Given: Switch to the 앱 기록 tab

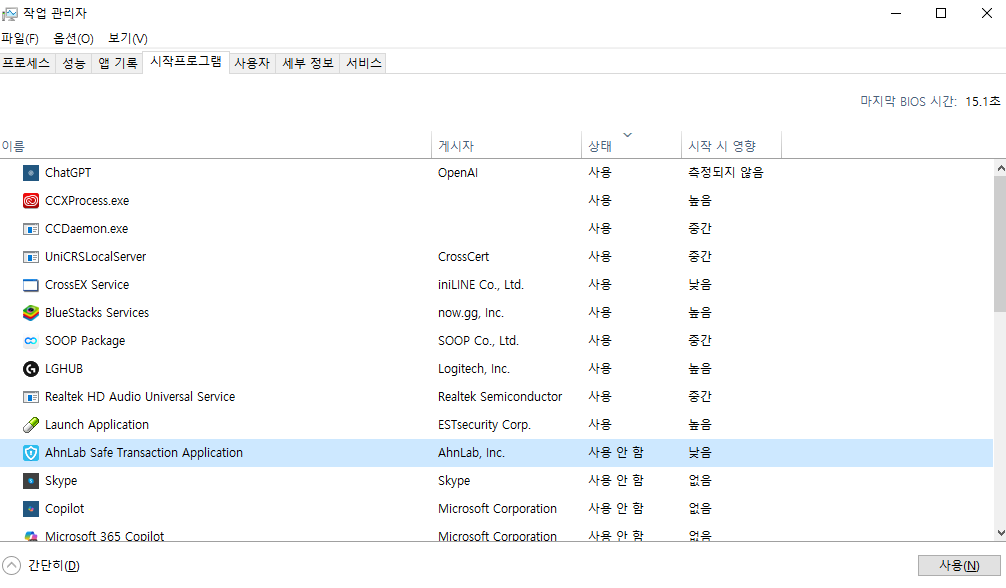Looking at the screenshot, I should coord(118,63).
